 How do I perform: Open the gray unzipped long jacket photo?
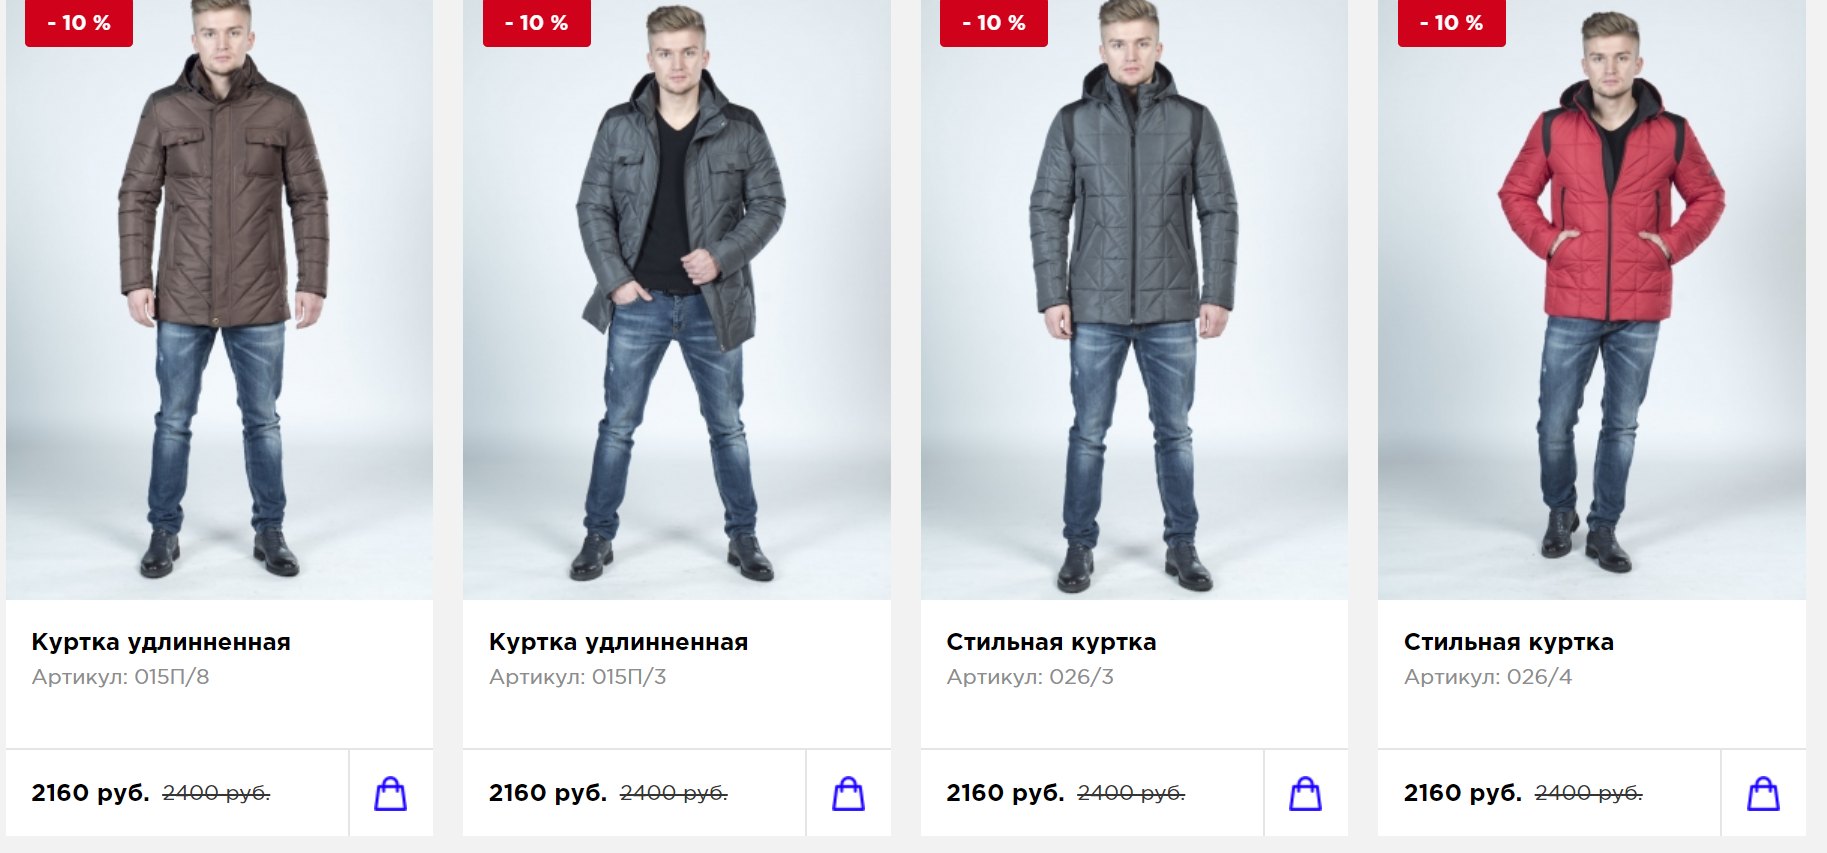677,300
